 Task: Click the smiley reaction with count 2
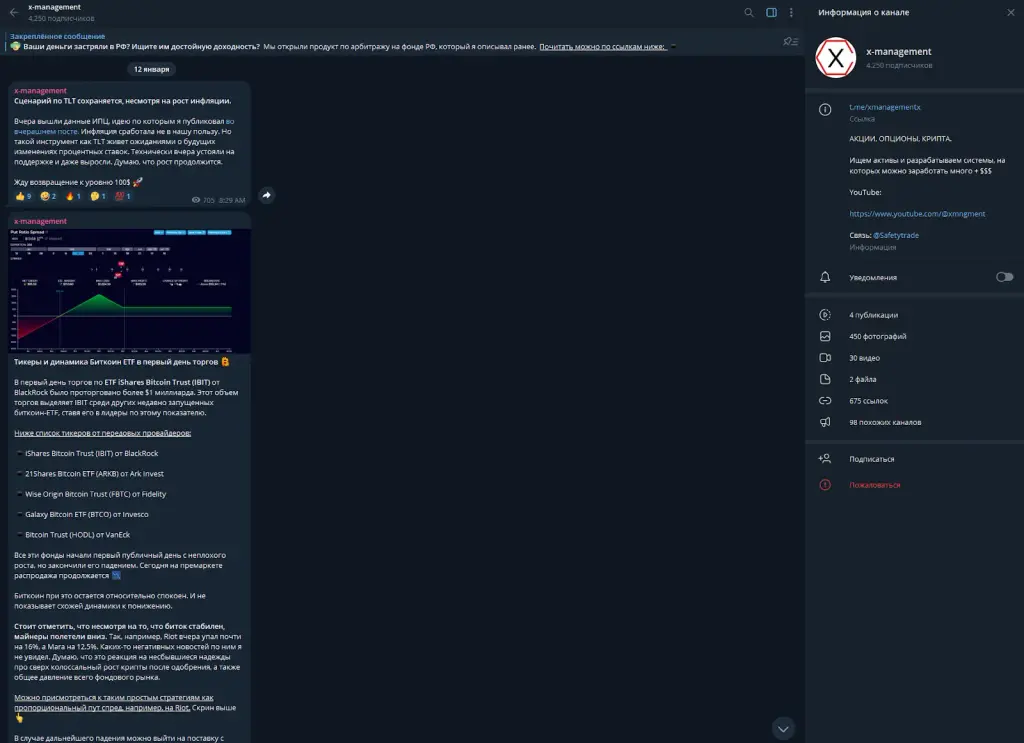tap(48, 196)
